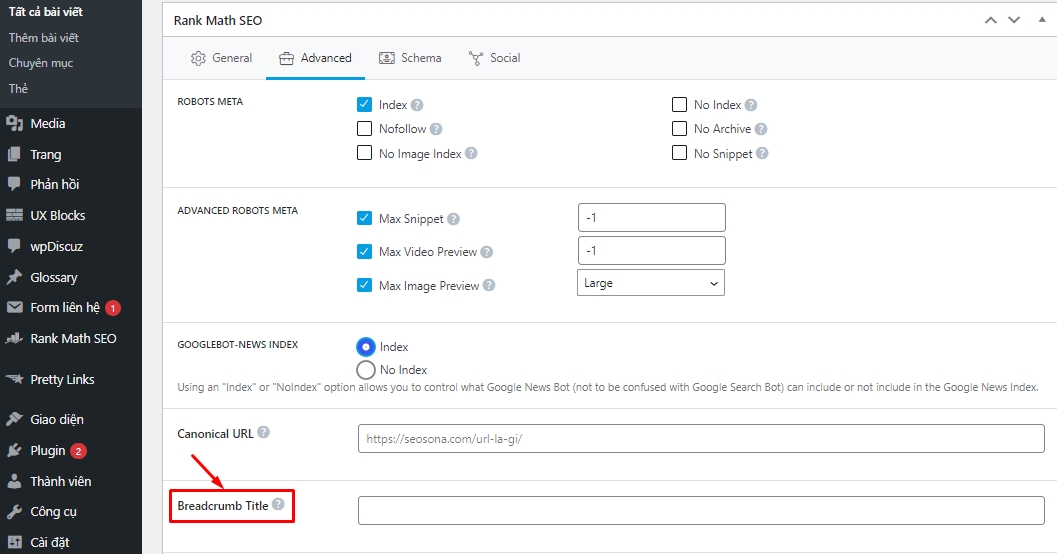Click help icon next to No Index checkbox
Screen dimensions: 1057x554
coord(751,105)
